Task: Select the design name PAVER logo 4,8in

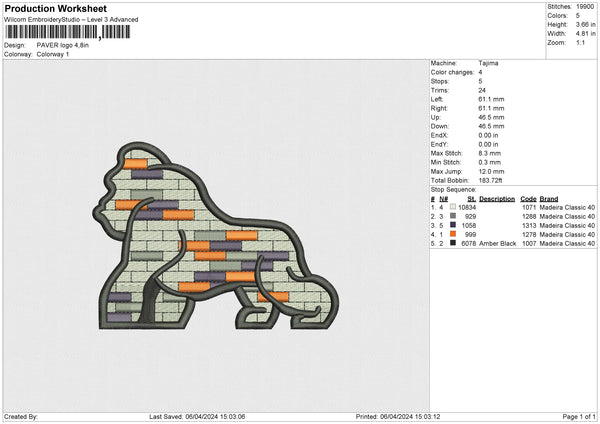Action: (x=63, y=45)
